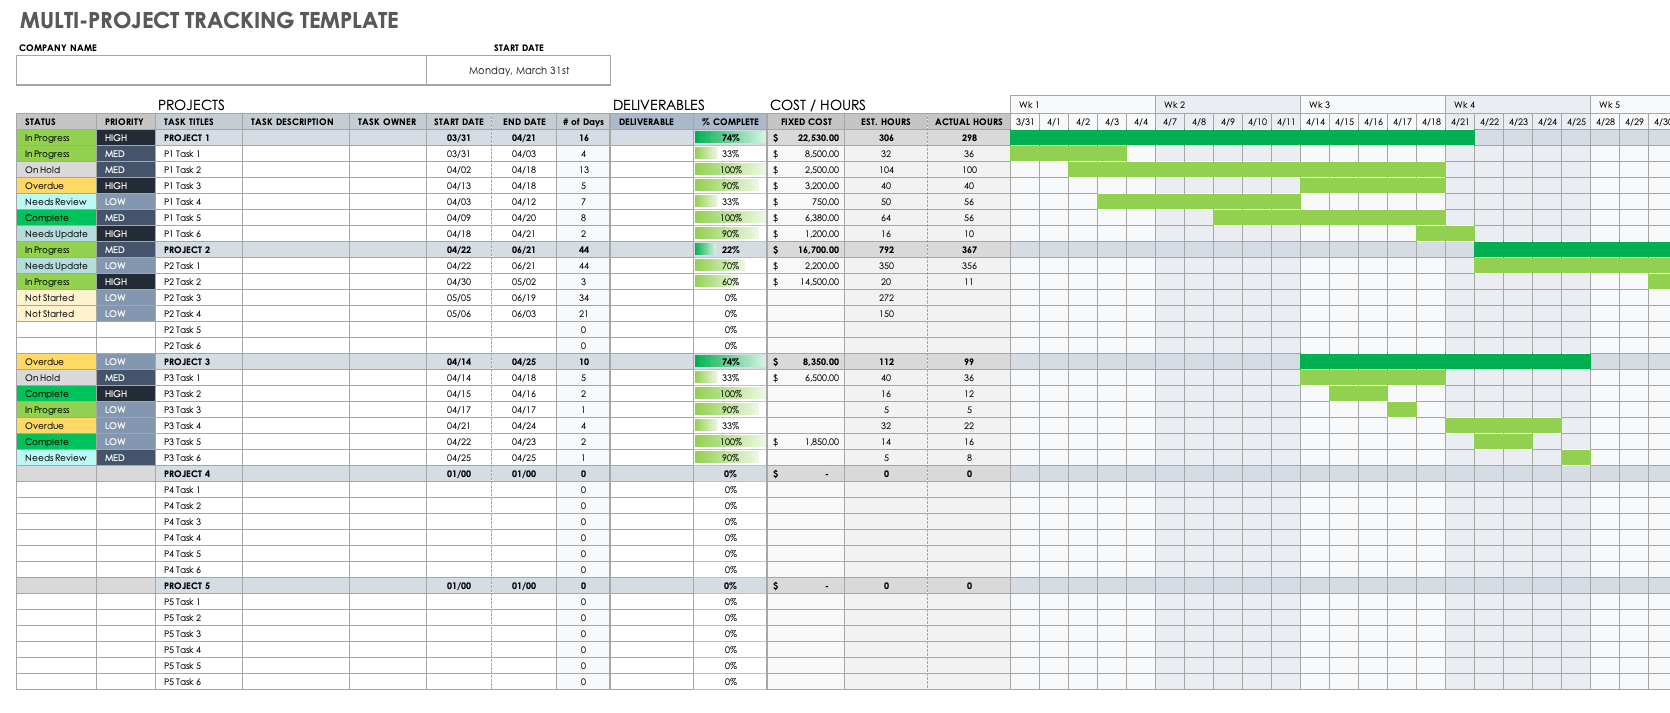Click the 4/14 date column header
This screenshot has height=713, width=1670.
[x=1315, y=122]
